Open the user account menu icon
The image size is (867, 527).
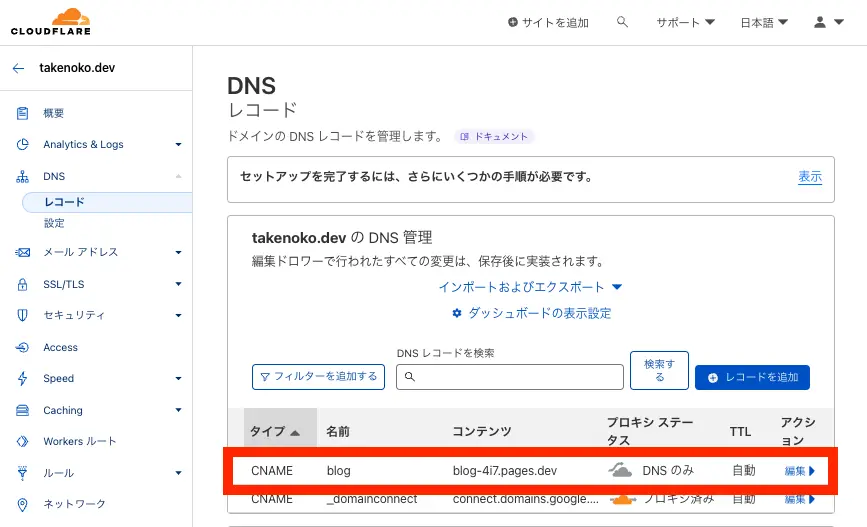pos(820,22)
